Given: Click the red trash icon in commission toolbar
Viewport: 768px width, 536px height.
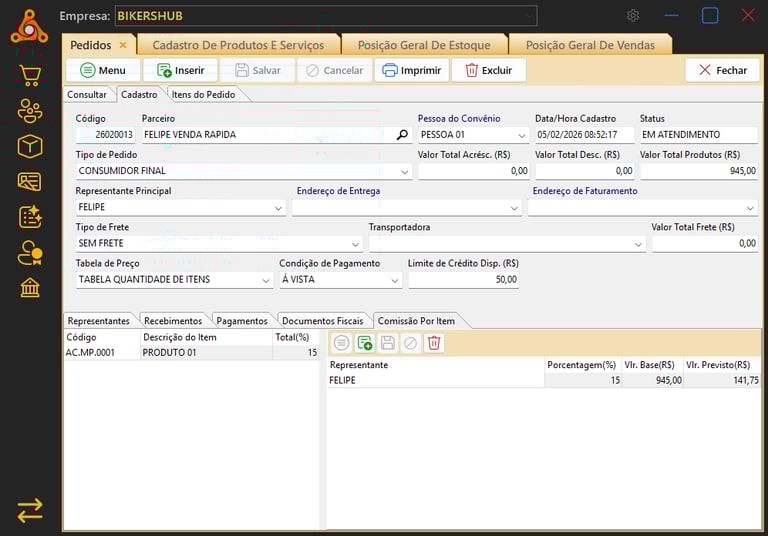Looking at the screenshot, I should point(434,343).
